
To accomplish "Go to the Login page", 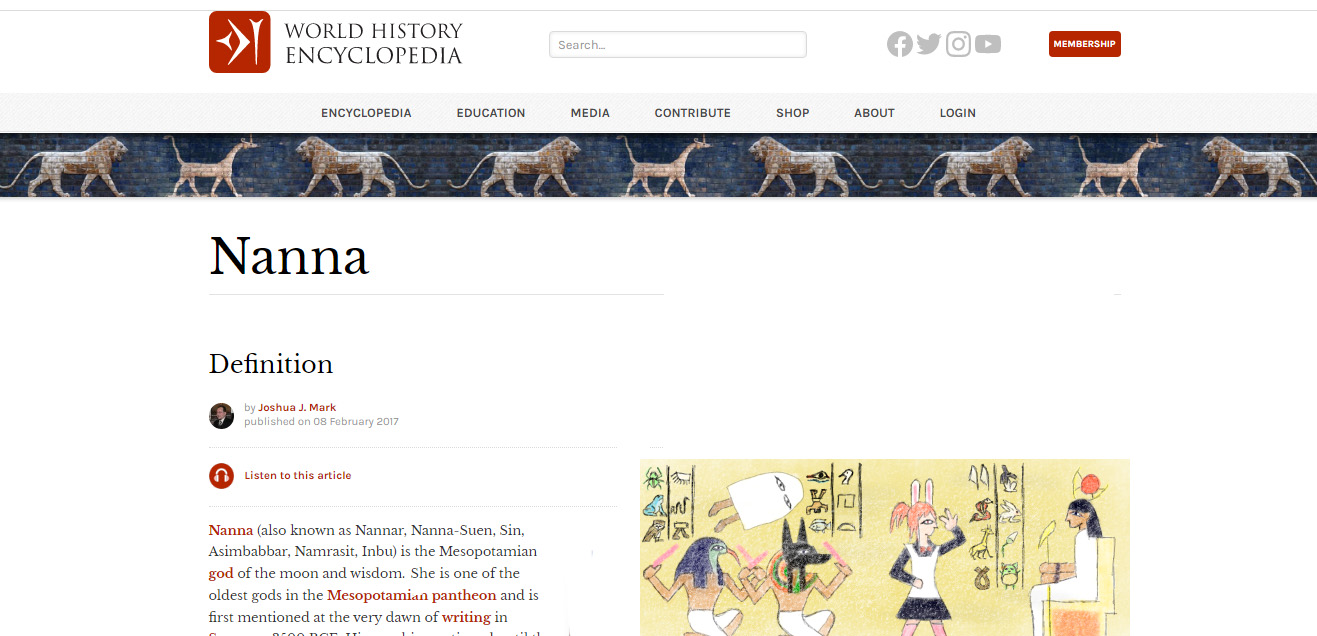I will (x=957, y=113).
